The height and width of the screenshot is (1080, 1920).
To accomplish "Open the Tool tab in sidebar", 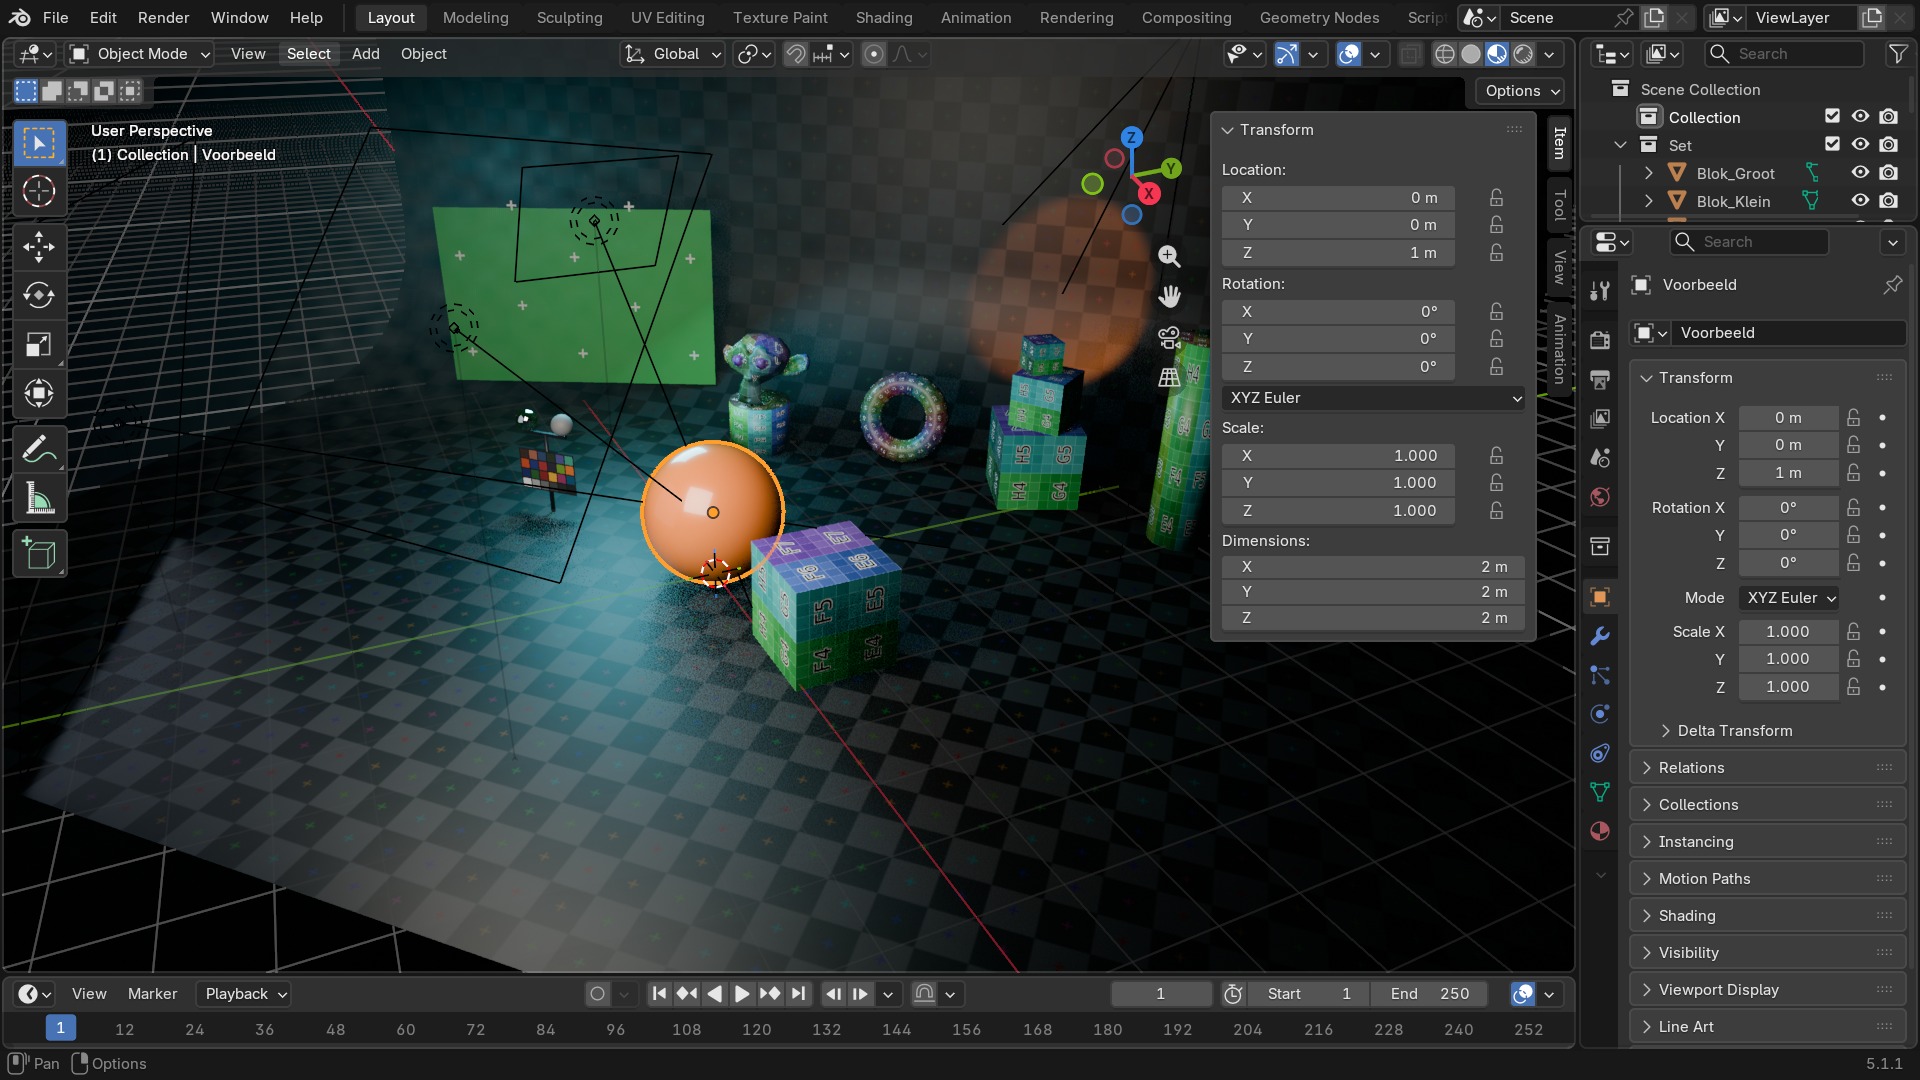I will (1559, 206).
